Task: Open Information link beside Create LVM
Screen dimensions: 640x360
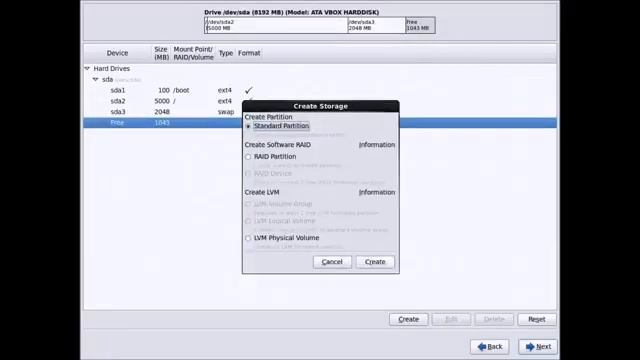Action: (x=377, y=192)
